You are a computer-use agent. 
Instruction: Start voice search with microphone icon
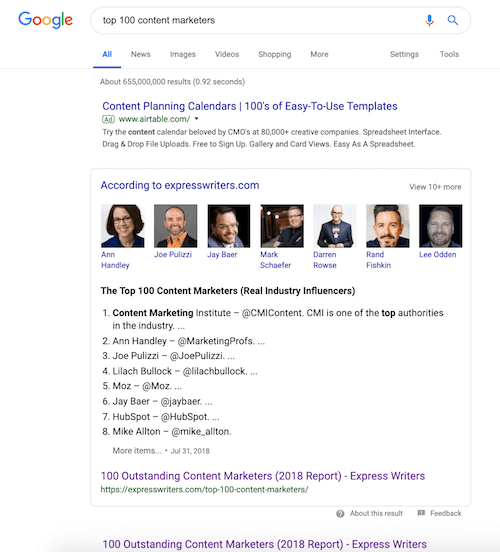(x=429, y=20)
